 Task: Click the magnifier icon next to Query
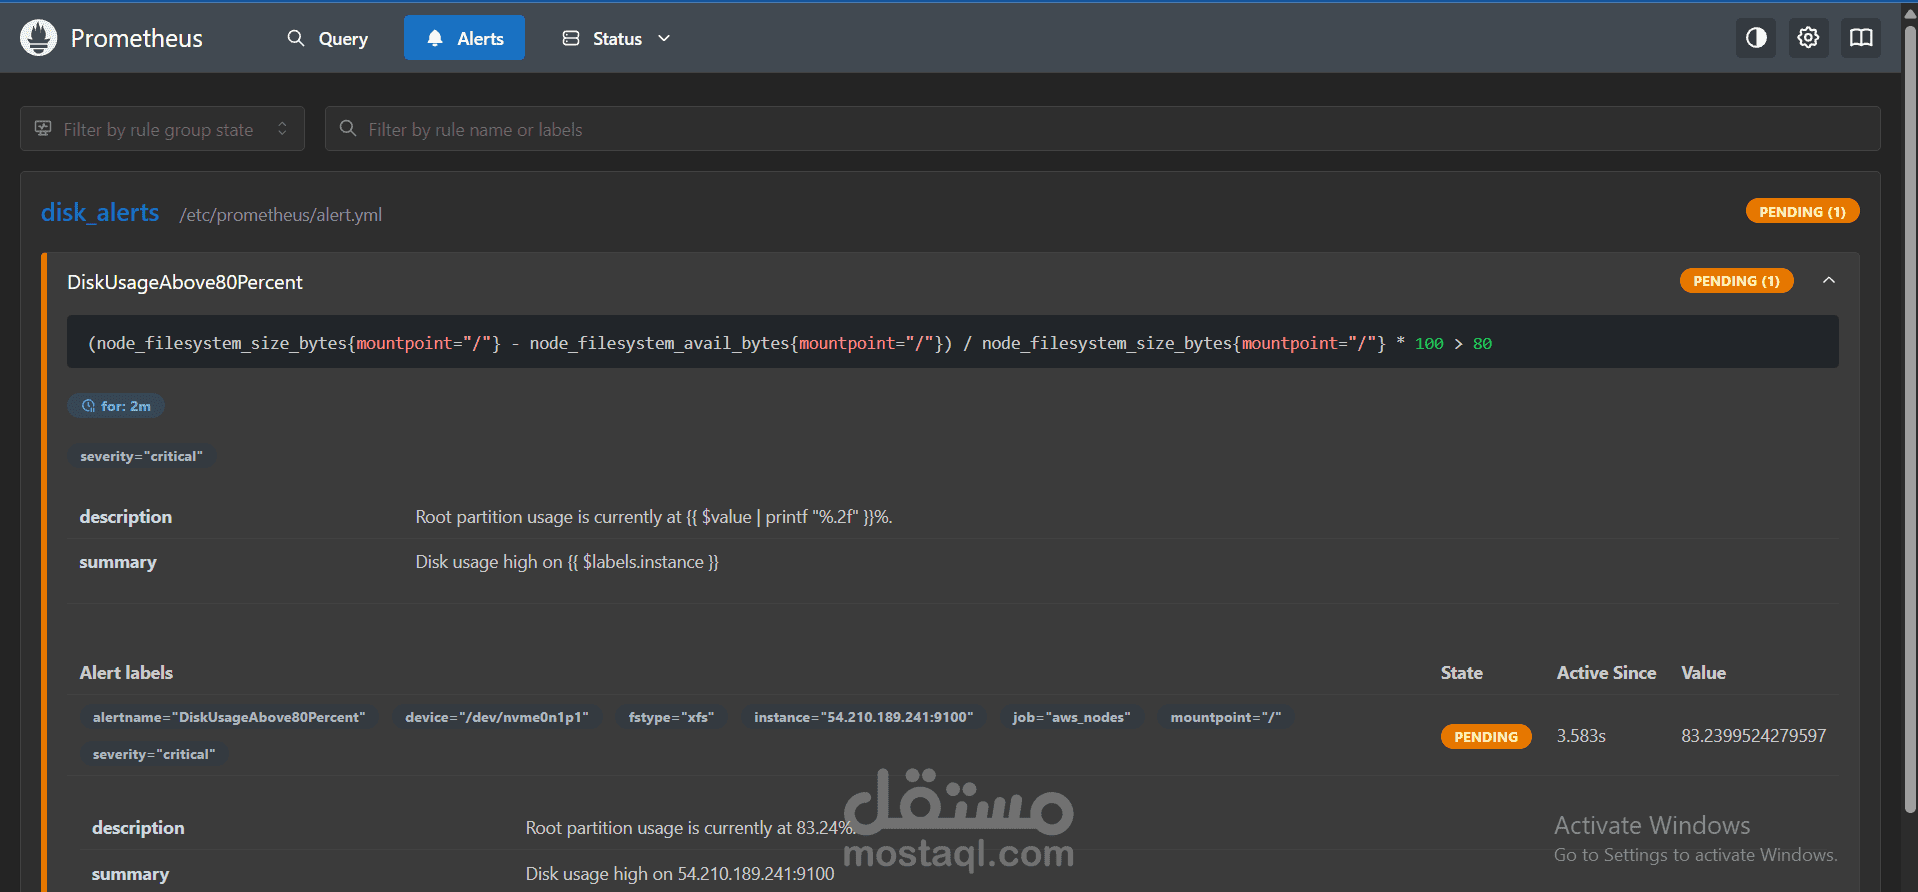[296, 38]
